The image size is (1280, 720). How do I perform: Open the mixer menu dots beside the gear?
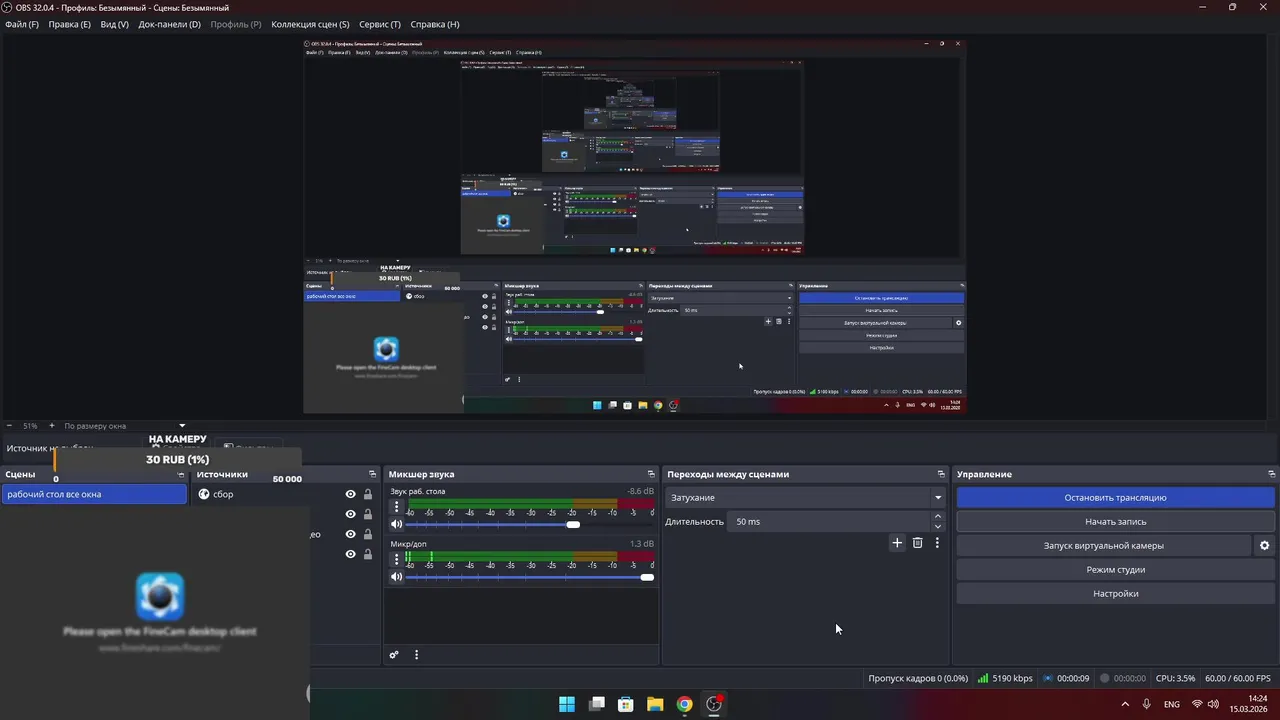click(416, 655)
